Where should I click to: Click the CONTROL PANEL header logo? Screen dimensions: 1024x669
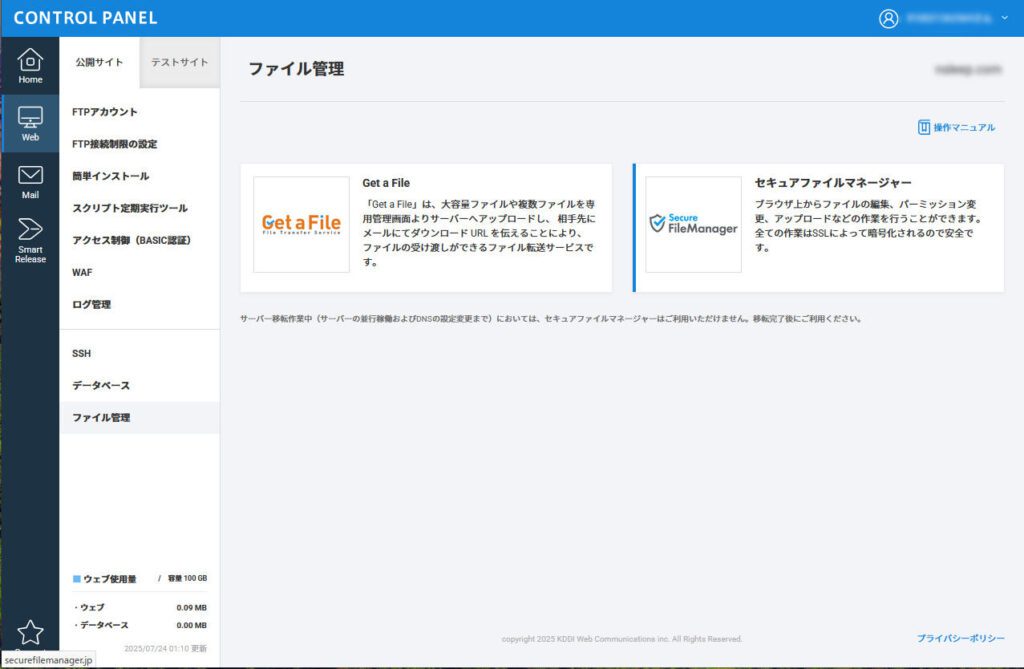coord(86,18)
